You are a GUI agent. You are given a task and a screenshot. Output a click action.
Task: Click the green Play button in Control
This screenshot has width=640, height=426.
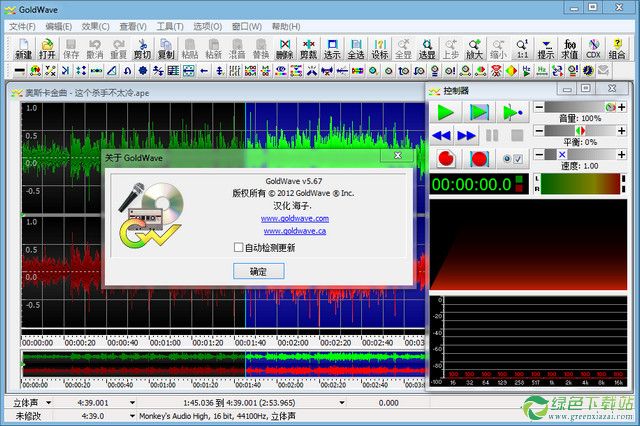[x=446, y=112]
